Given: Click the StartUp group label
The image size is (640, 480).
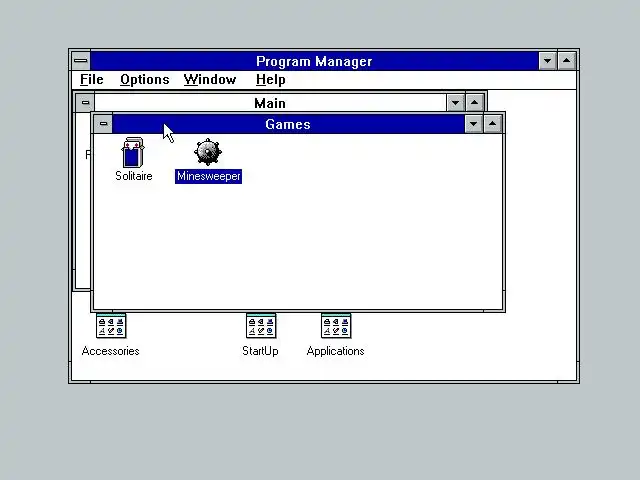Looking at the screenshot, I should (x=260, y=351).
